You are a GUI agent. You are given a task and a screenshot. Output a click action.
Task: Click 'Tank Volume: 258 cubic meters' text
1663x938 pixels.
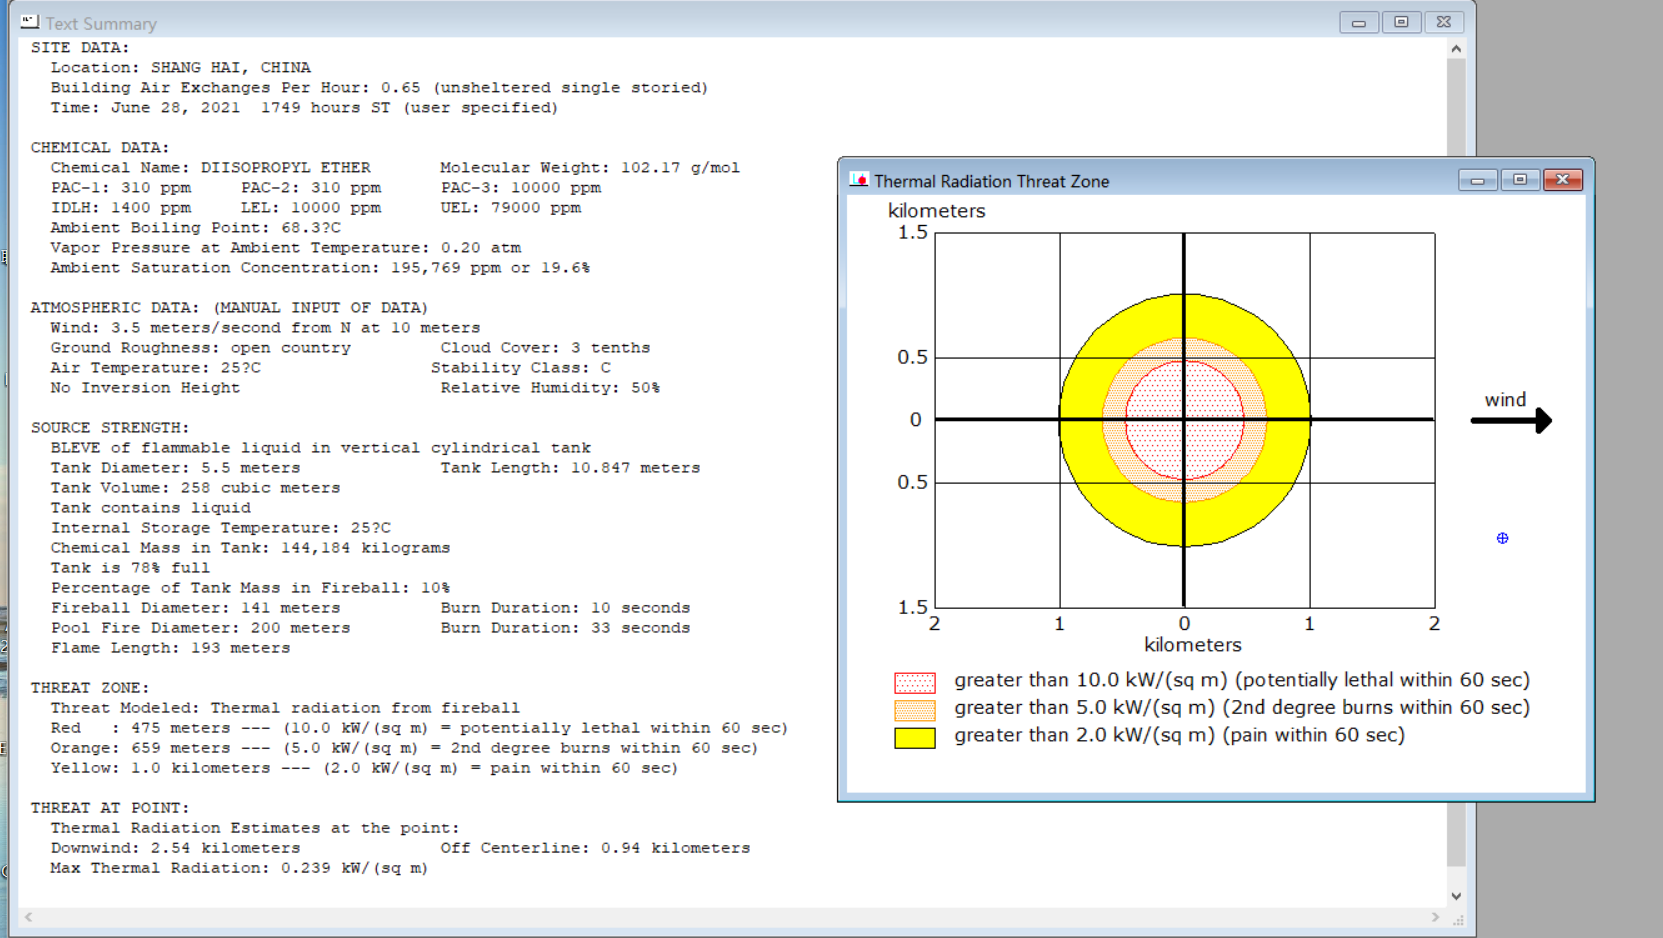[196, 488]
